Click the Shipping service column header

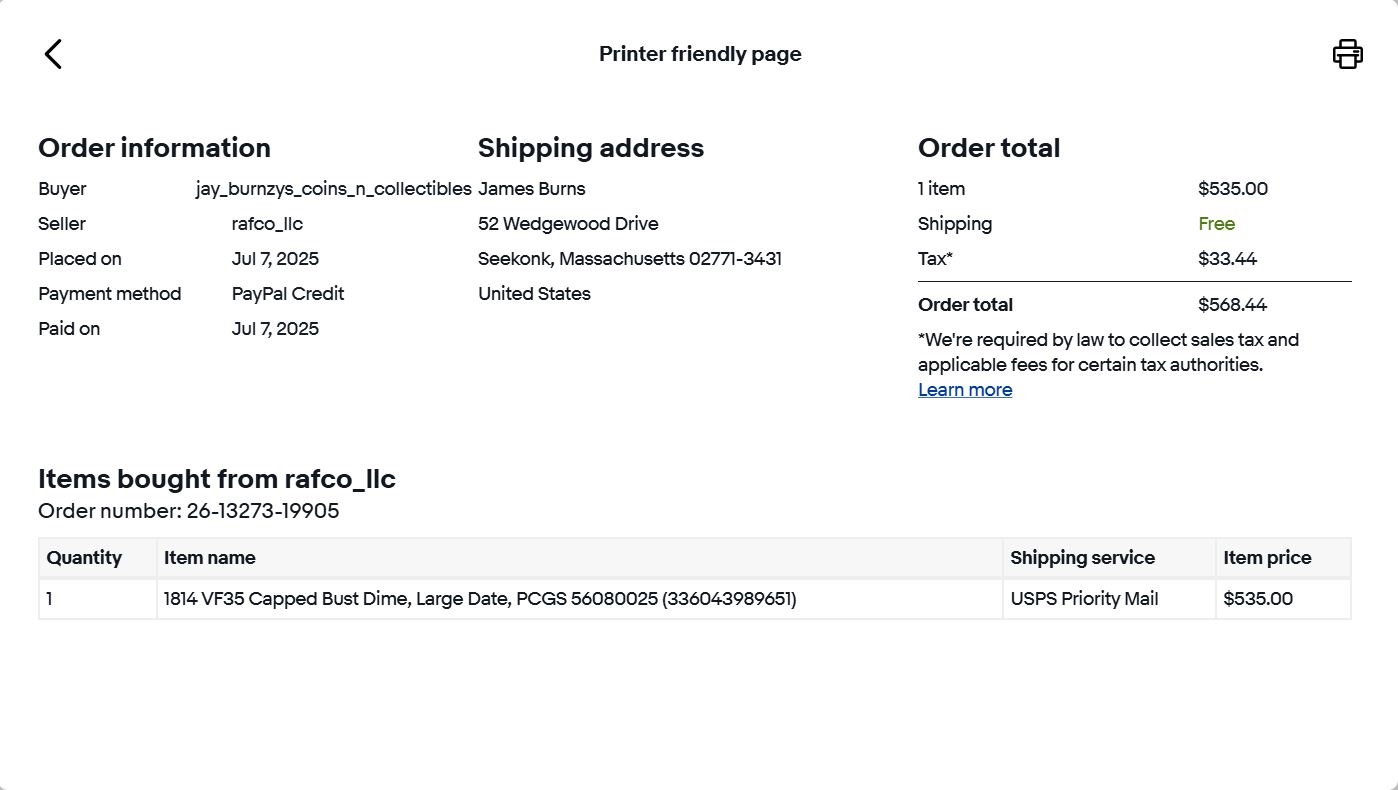pyautogui.click(x=1082, y=558)
